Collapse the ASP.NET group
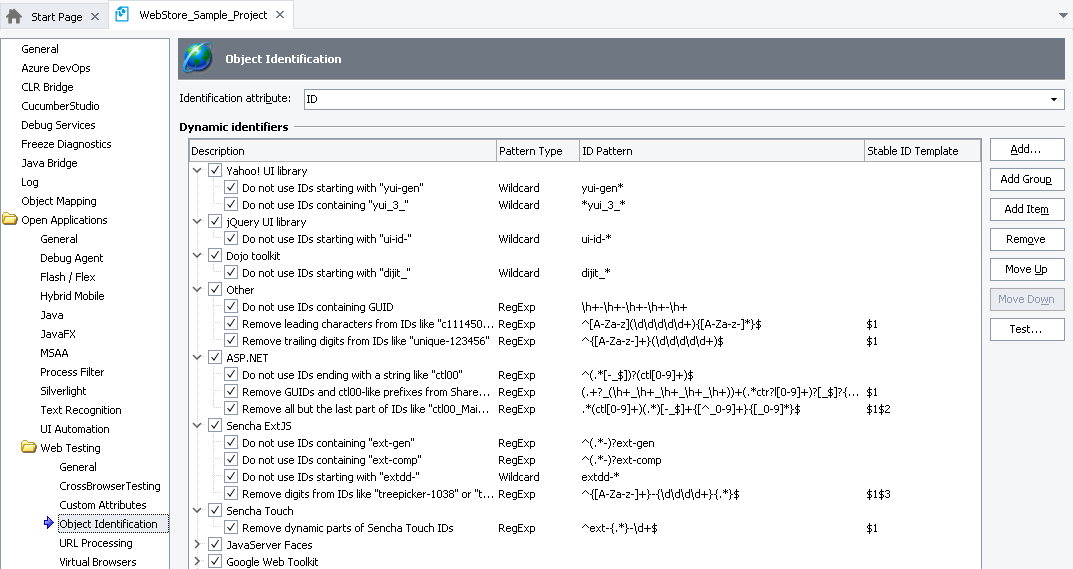 pyautogui.click(x=197, y=358)
